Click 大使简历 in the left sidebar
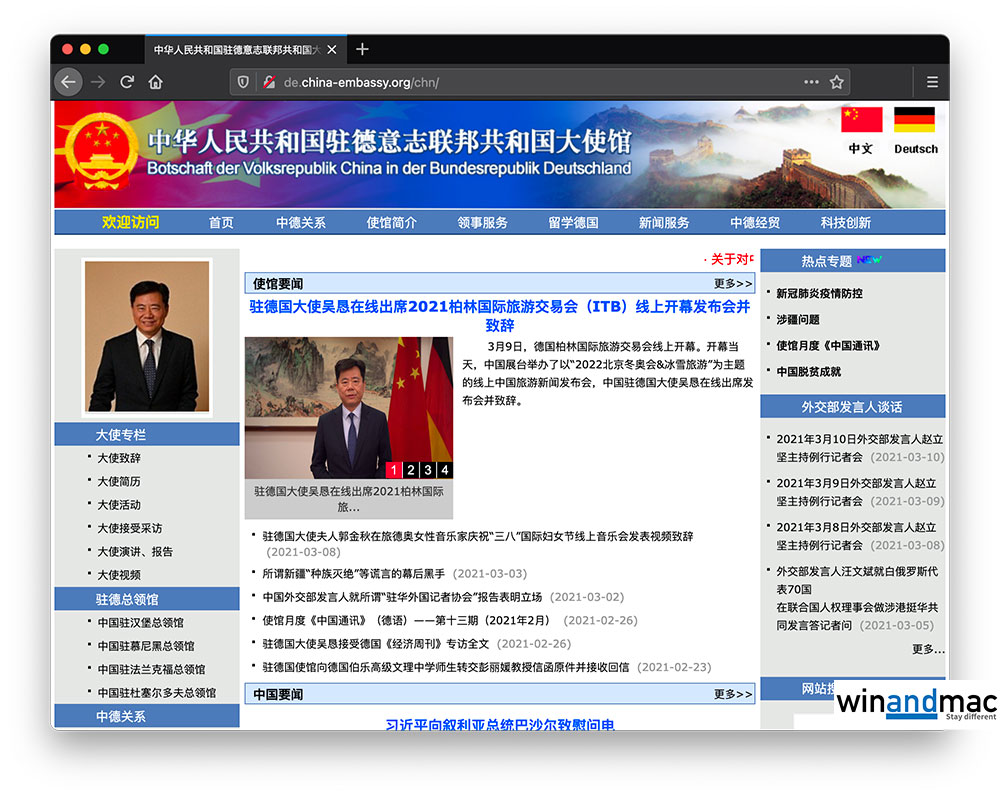This screenshot has width=1000, height=797. tap(119, 482)
